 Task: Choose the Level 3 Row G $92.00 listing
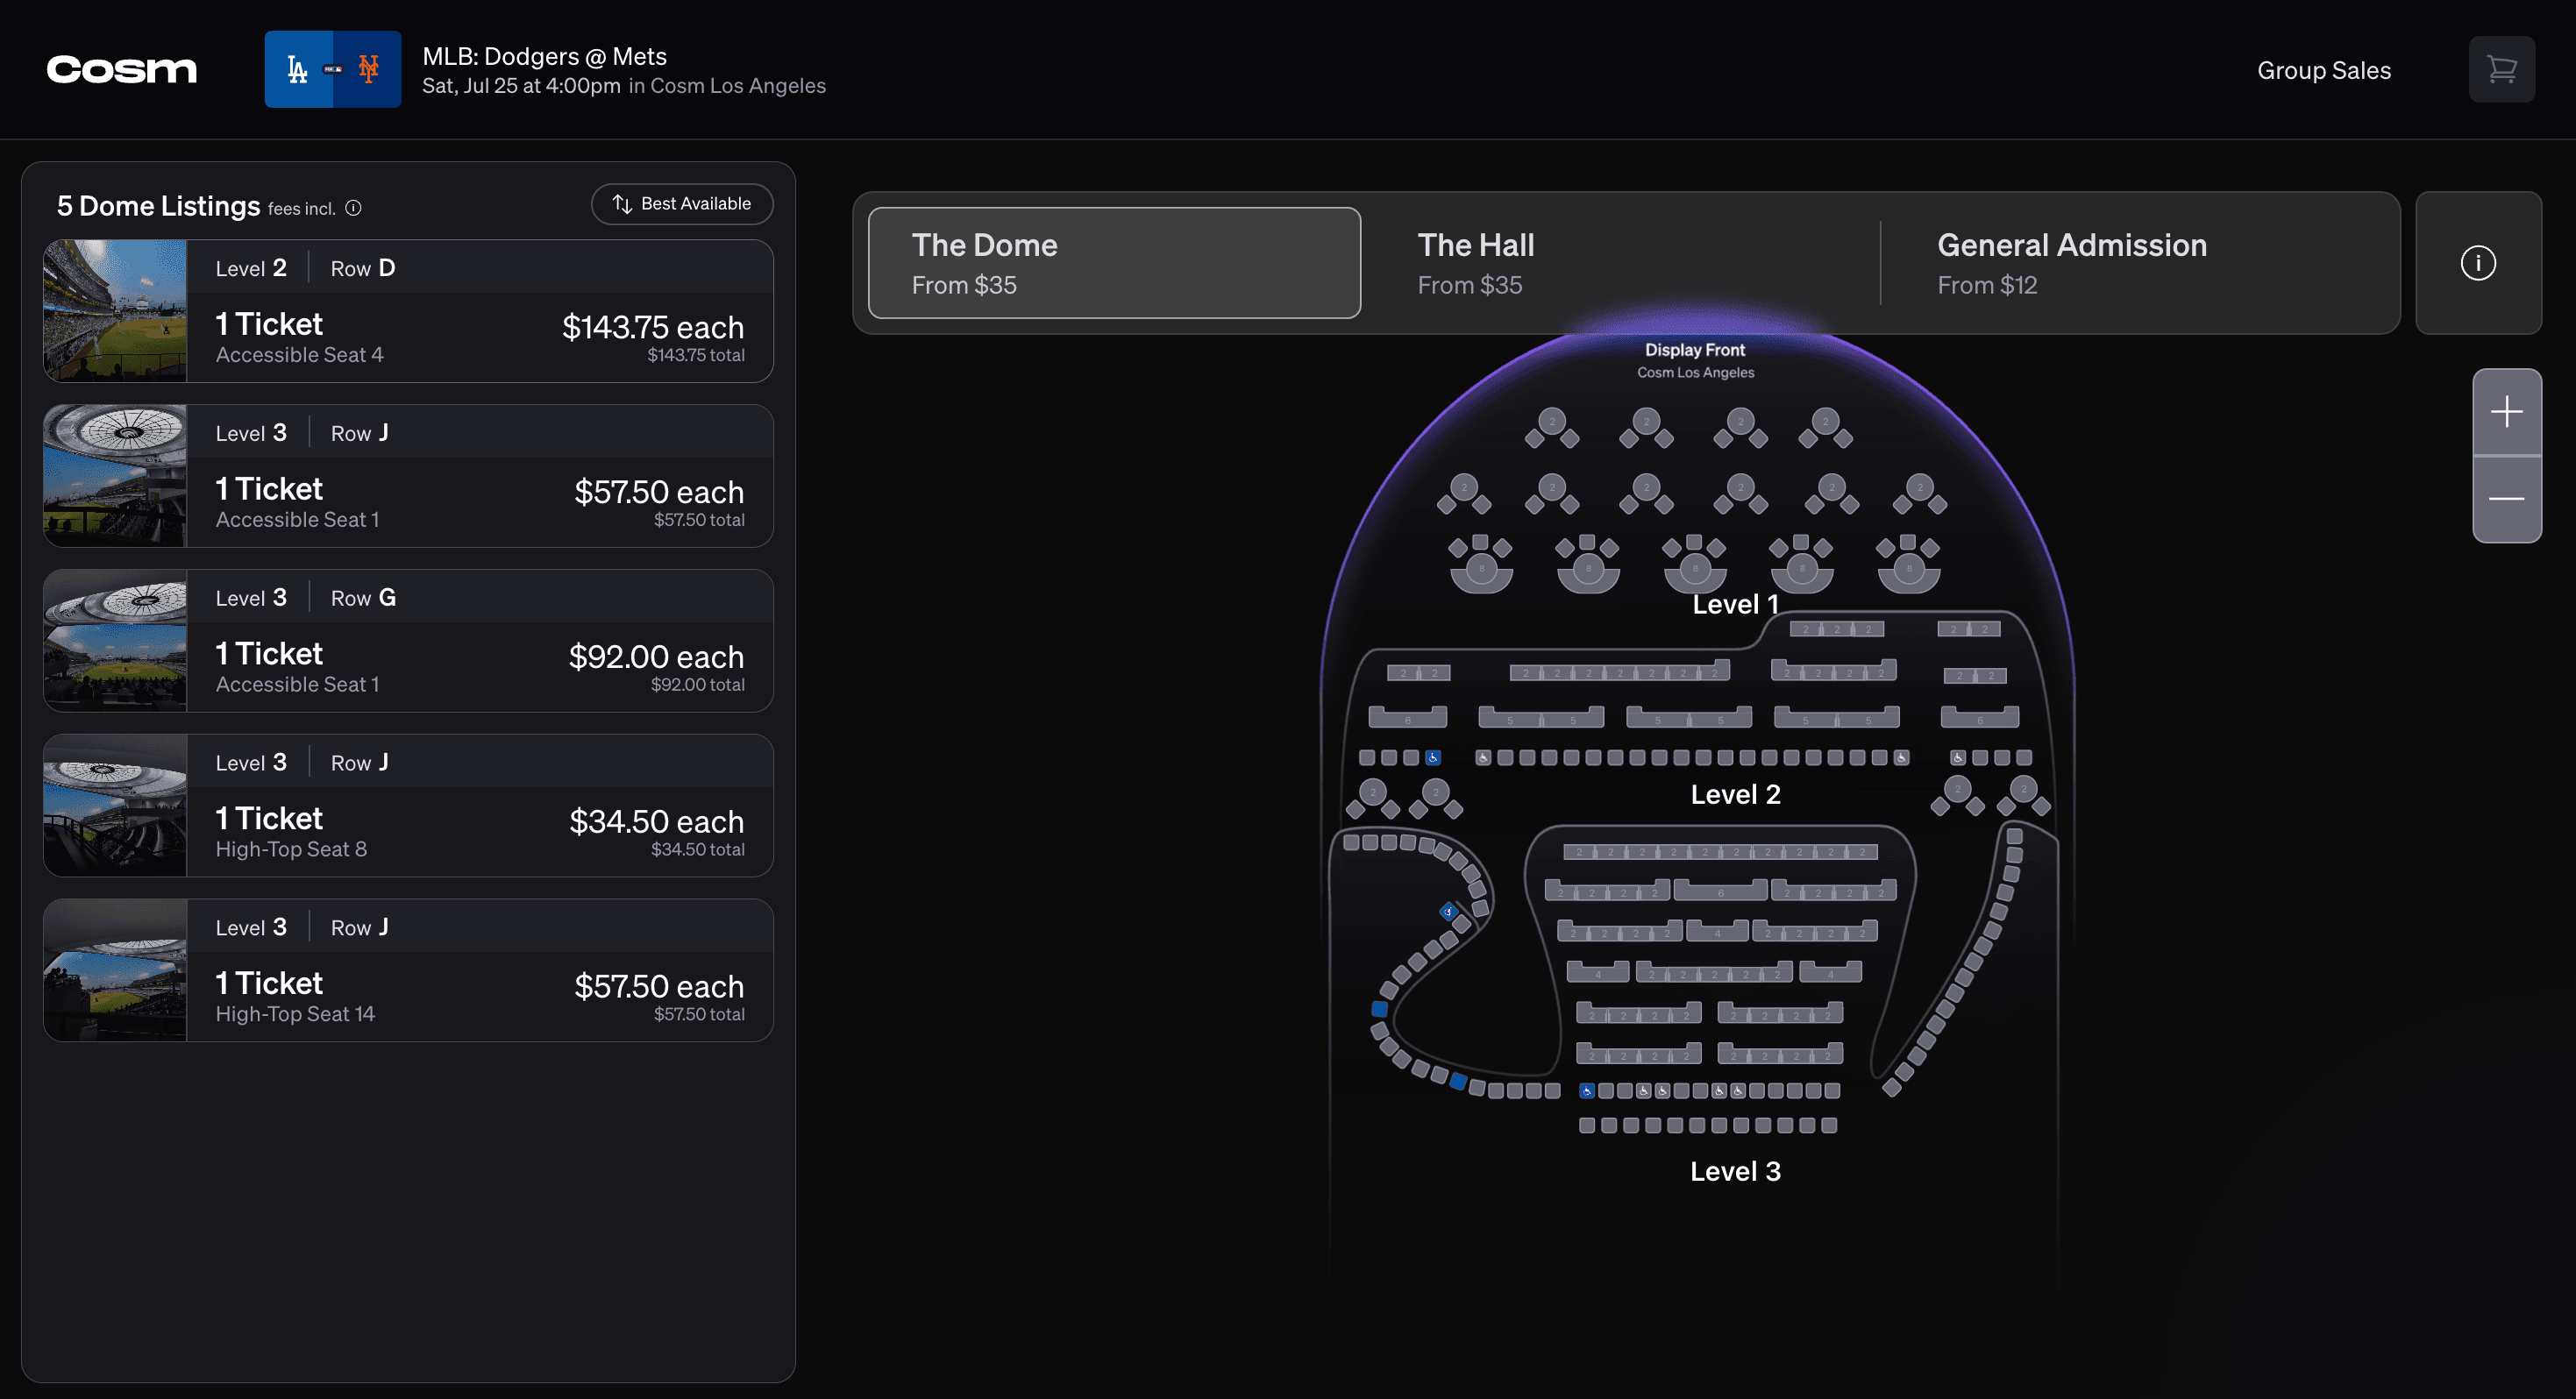408,641
